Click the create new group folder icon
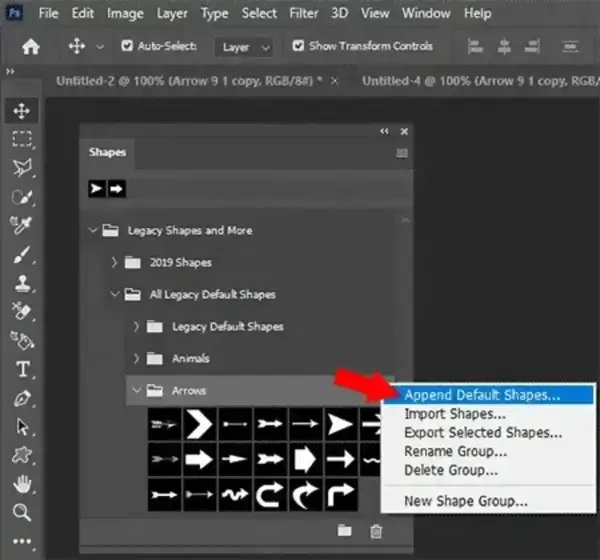Image resolution: width=600 pixels, height=560 pixels. tap(344, 532)
